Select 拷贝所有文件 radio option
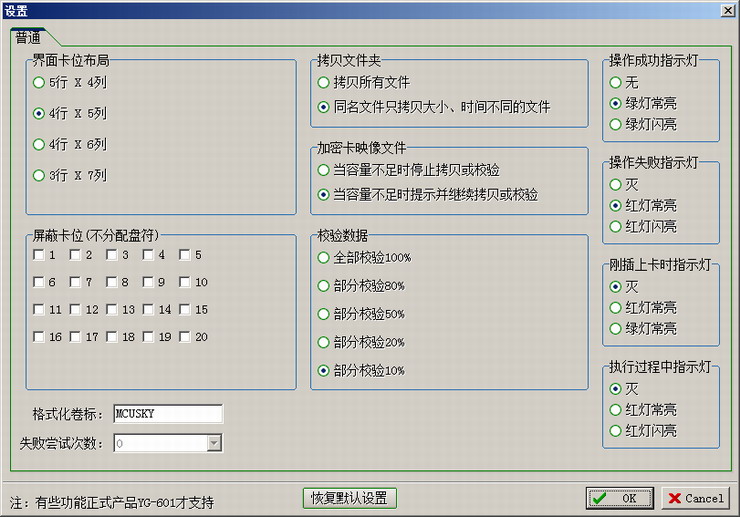The width and height of the screenshot is (740, 517). coord(324,83)
